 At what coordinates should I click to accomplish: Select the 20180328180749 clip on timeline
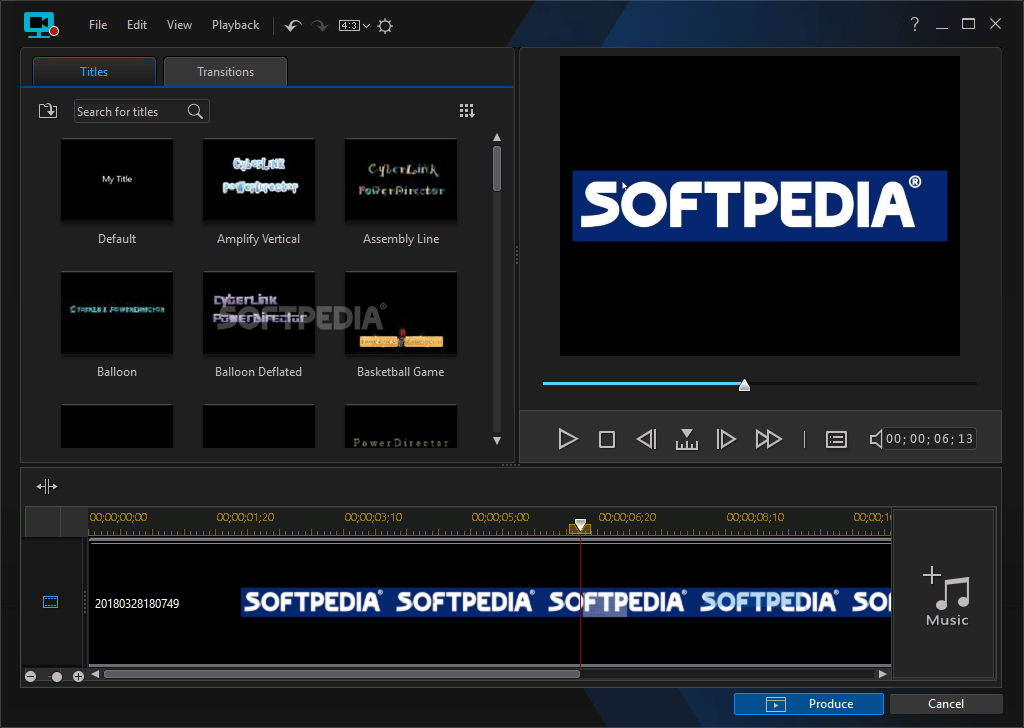click(x=490, y=603)
